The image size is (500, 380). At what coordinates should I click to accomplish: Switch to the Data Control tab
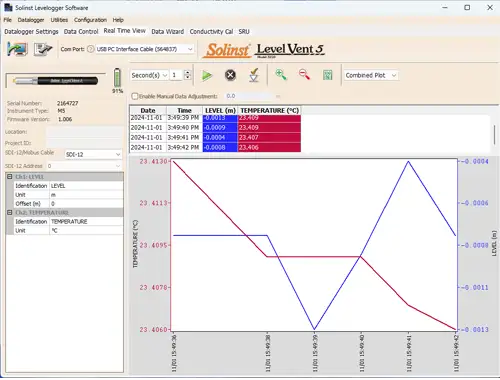pyautogui.click(x=81, y=31)
